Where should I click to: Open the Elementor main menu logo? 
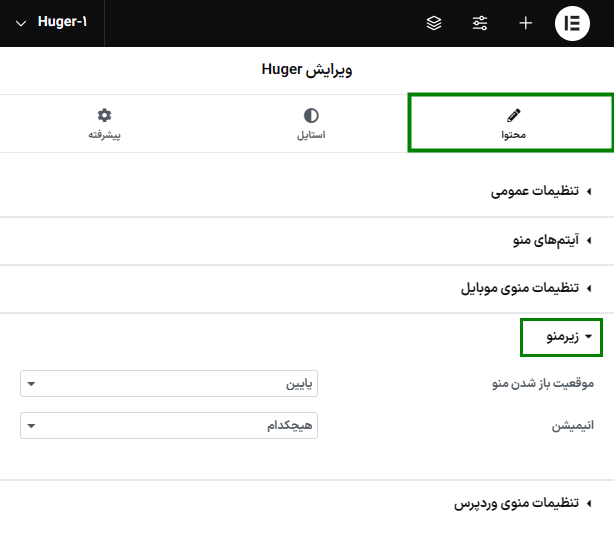pos(572,23)
